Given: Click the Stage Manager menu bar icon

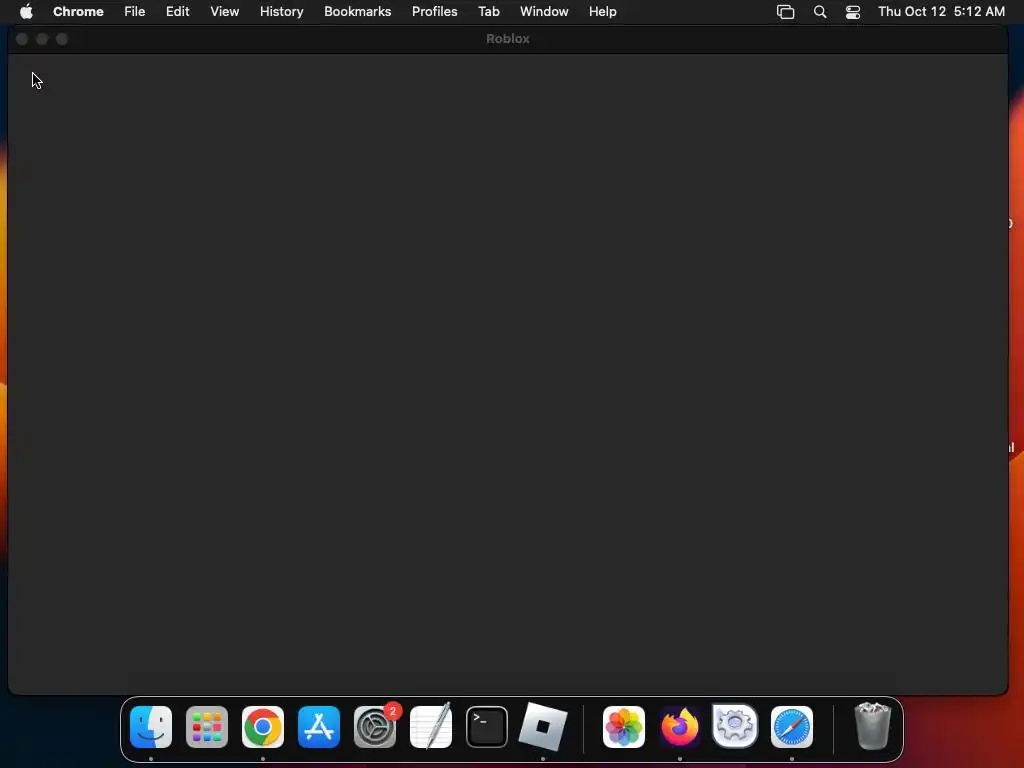Looking at the screenshot, I should tap(786, 12).
